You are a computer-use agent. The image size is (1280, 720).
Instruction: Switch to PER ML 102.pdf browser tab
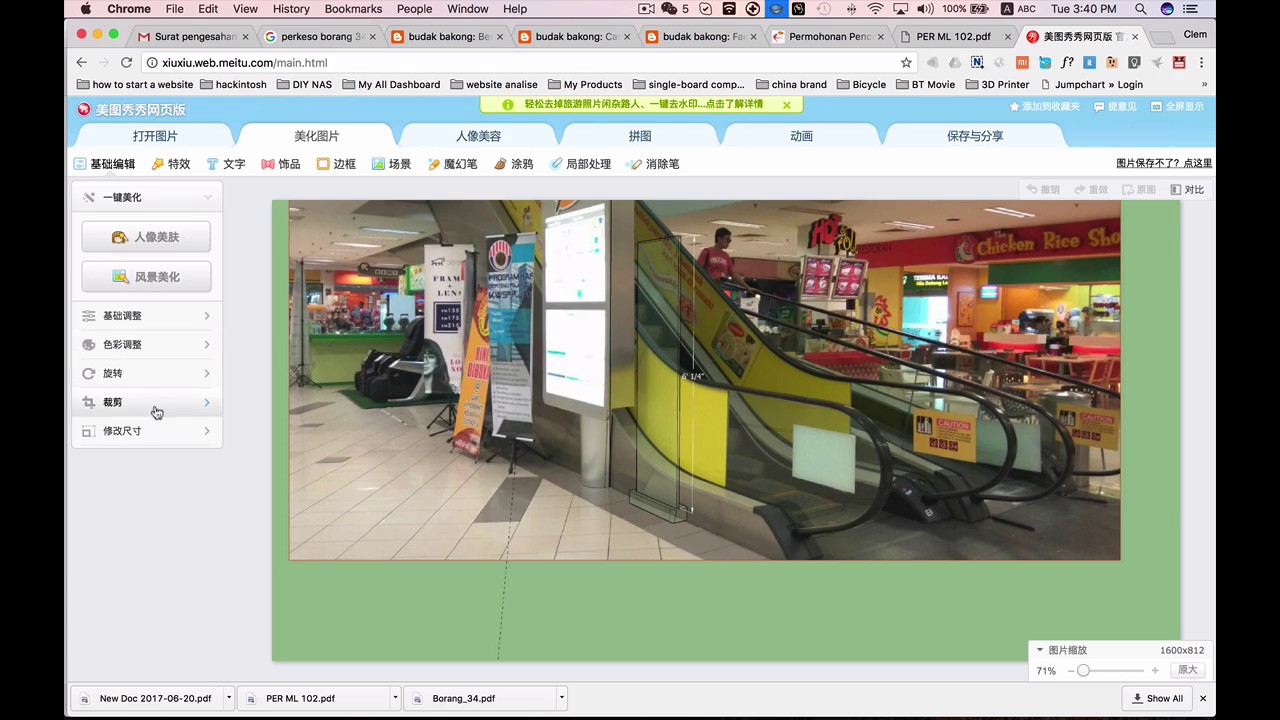(953, 37)
